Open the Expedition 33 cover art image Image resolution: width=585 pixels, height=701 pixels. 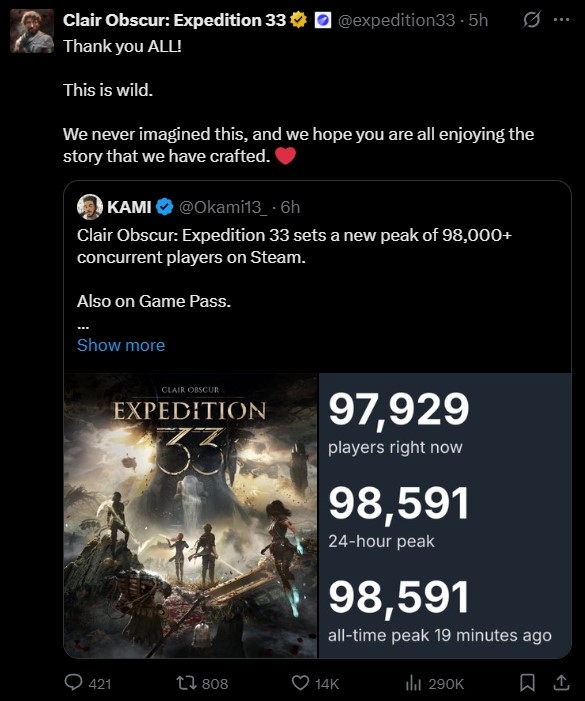point(191,515)
